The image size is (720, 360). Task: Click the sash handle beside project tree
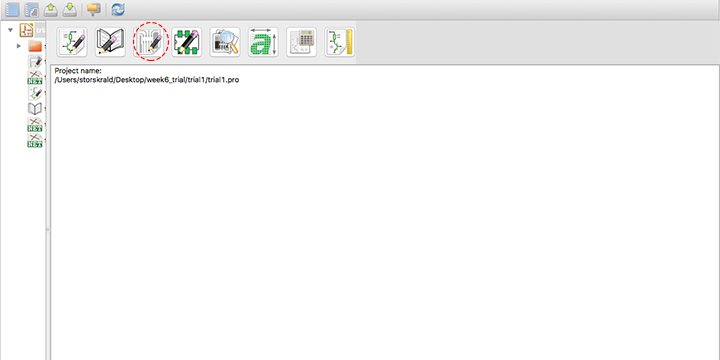coord(47,229)
